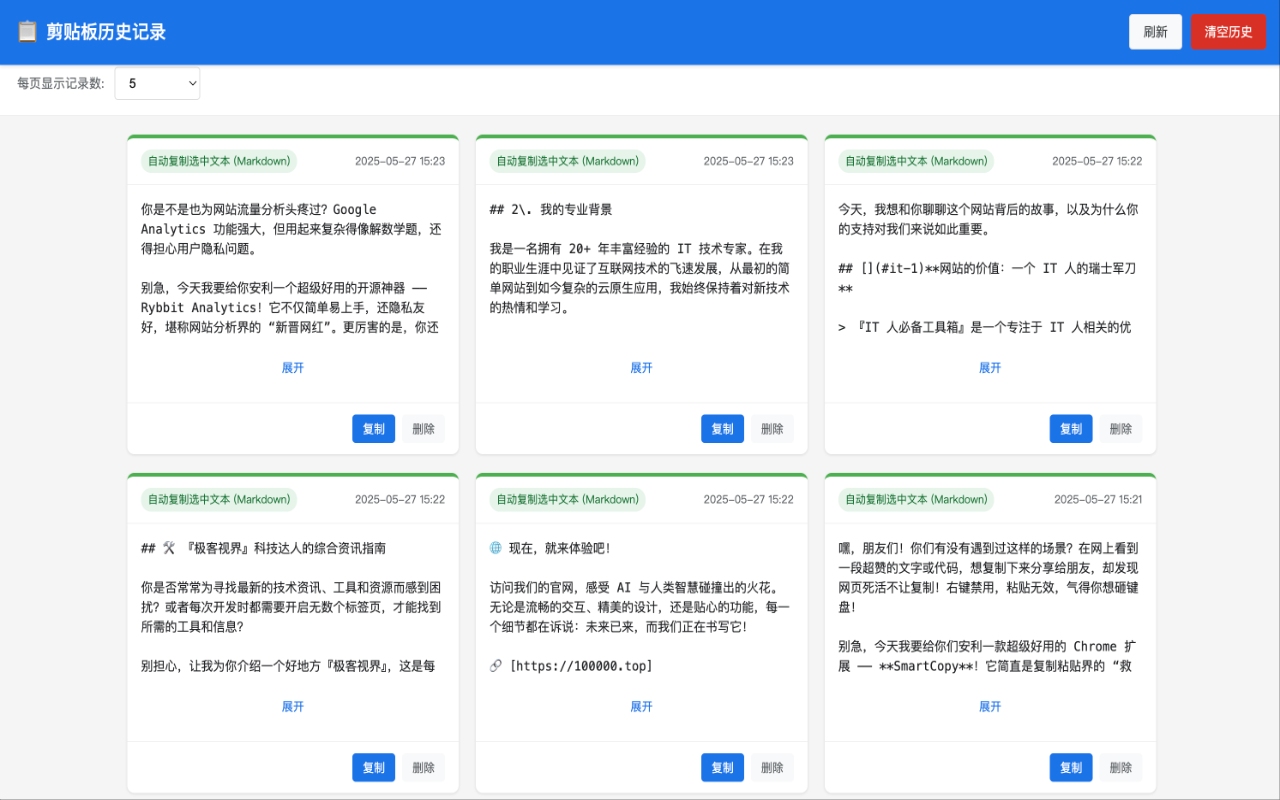Copy the 我的专业背景 card content

coord(722,428)
